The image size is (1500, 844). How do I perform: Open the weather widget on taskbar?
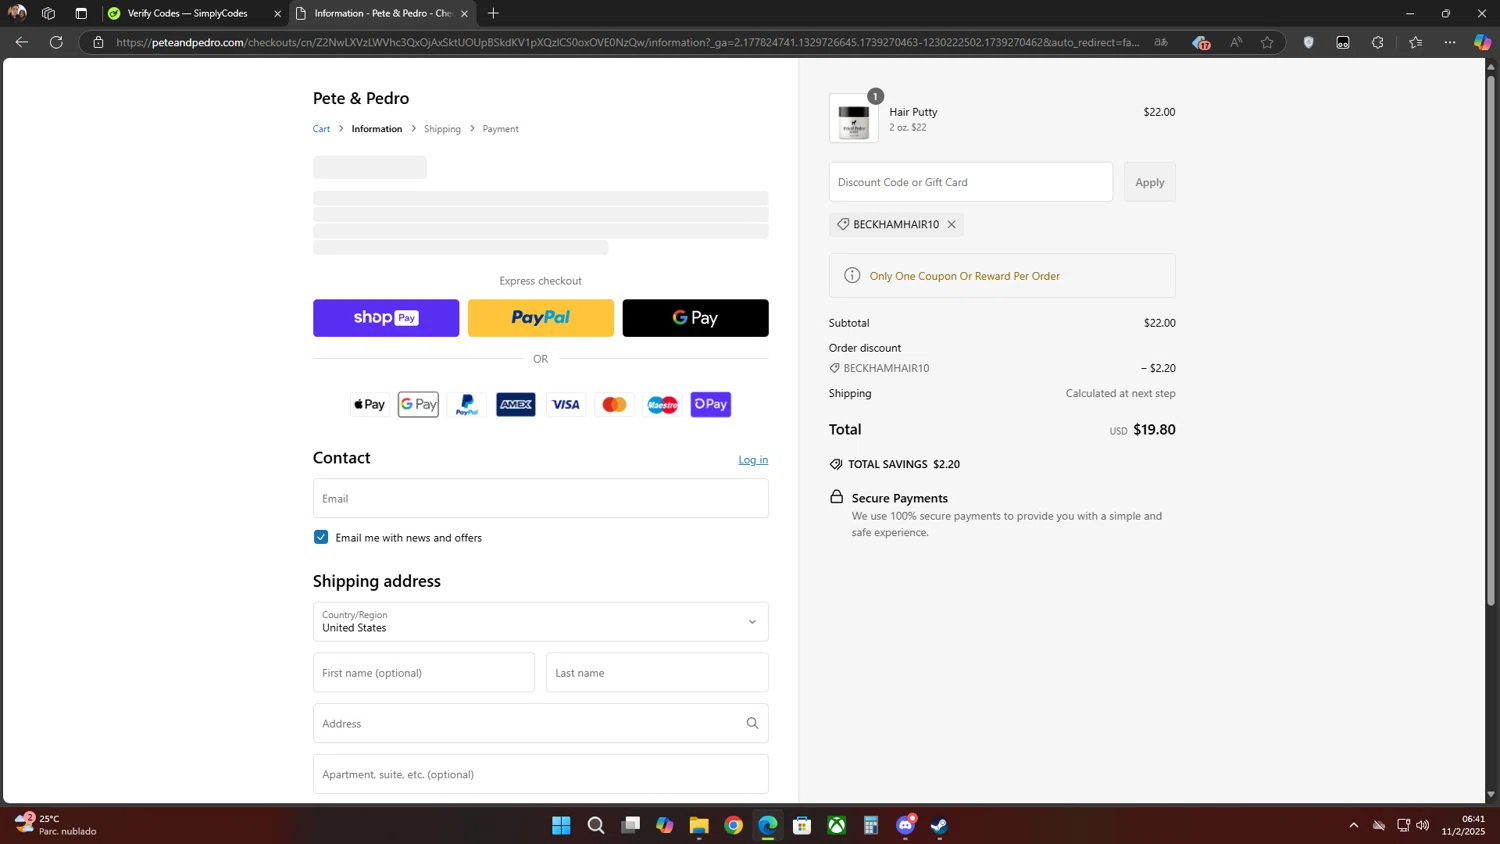pyautogui.click(x=58, y=825)
